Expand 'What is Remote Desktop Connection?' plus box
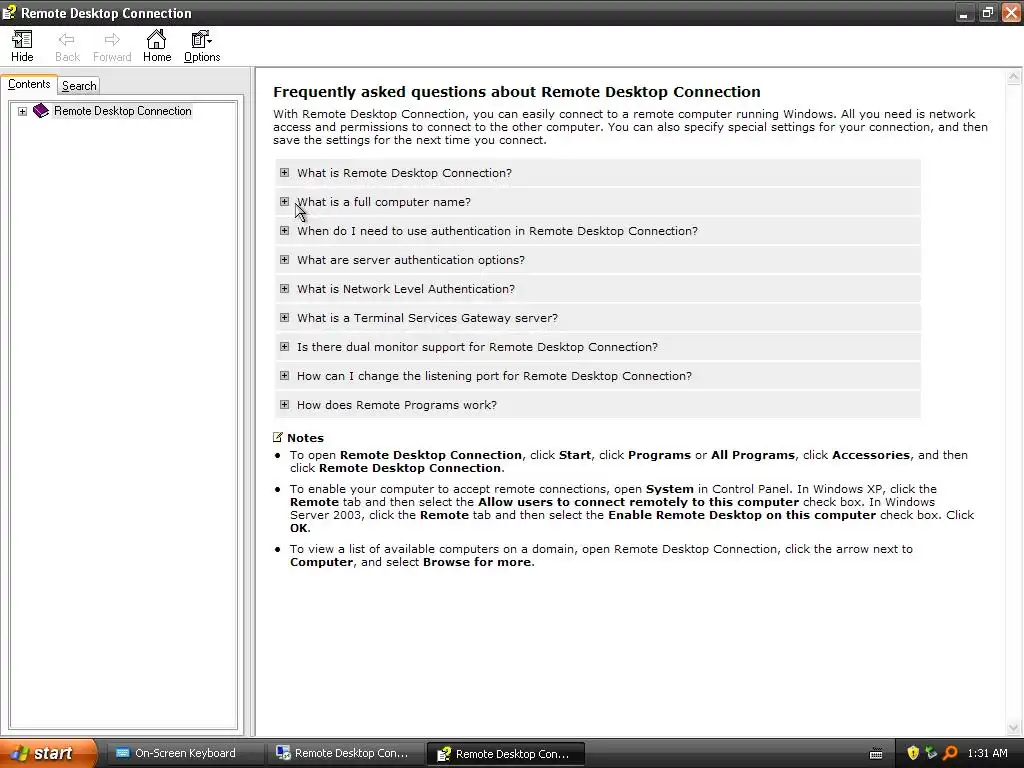1024x768 pixels. click(284, 172)
